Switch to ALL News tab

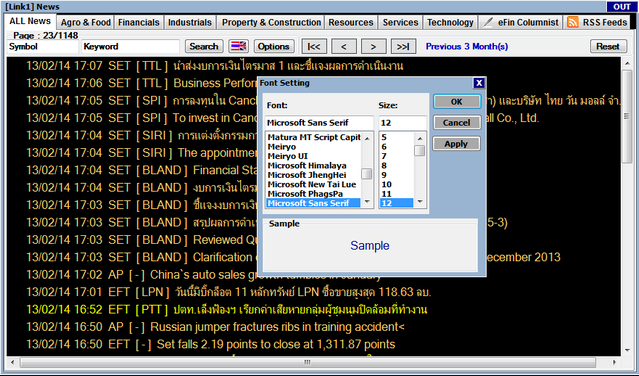coord(30,21)
